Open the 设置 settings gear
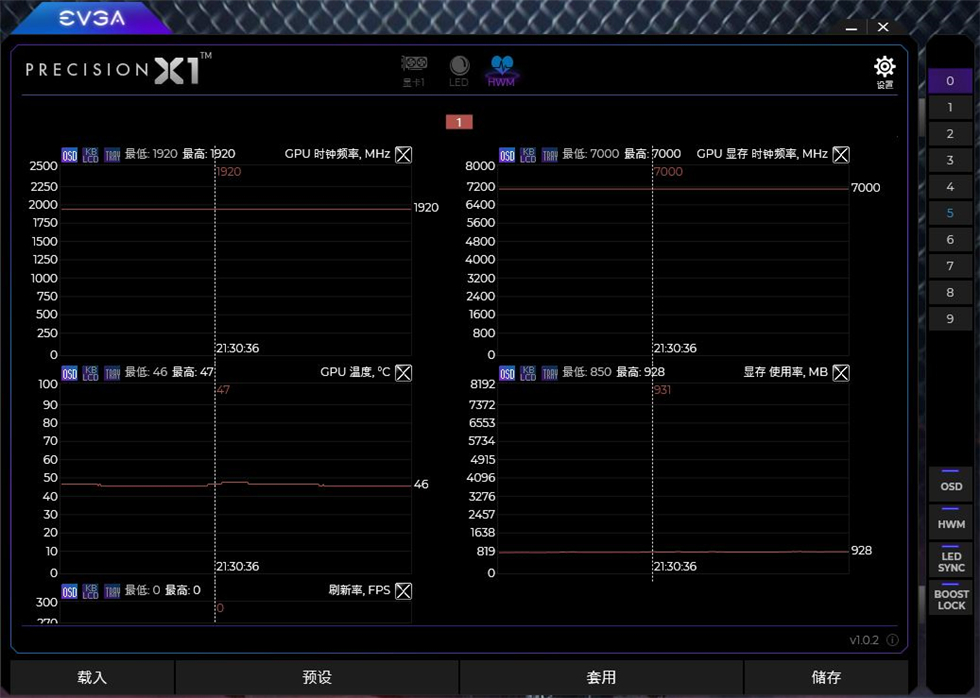 [x=884, y=67]
